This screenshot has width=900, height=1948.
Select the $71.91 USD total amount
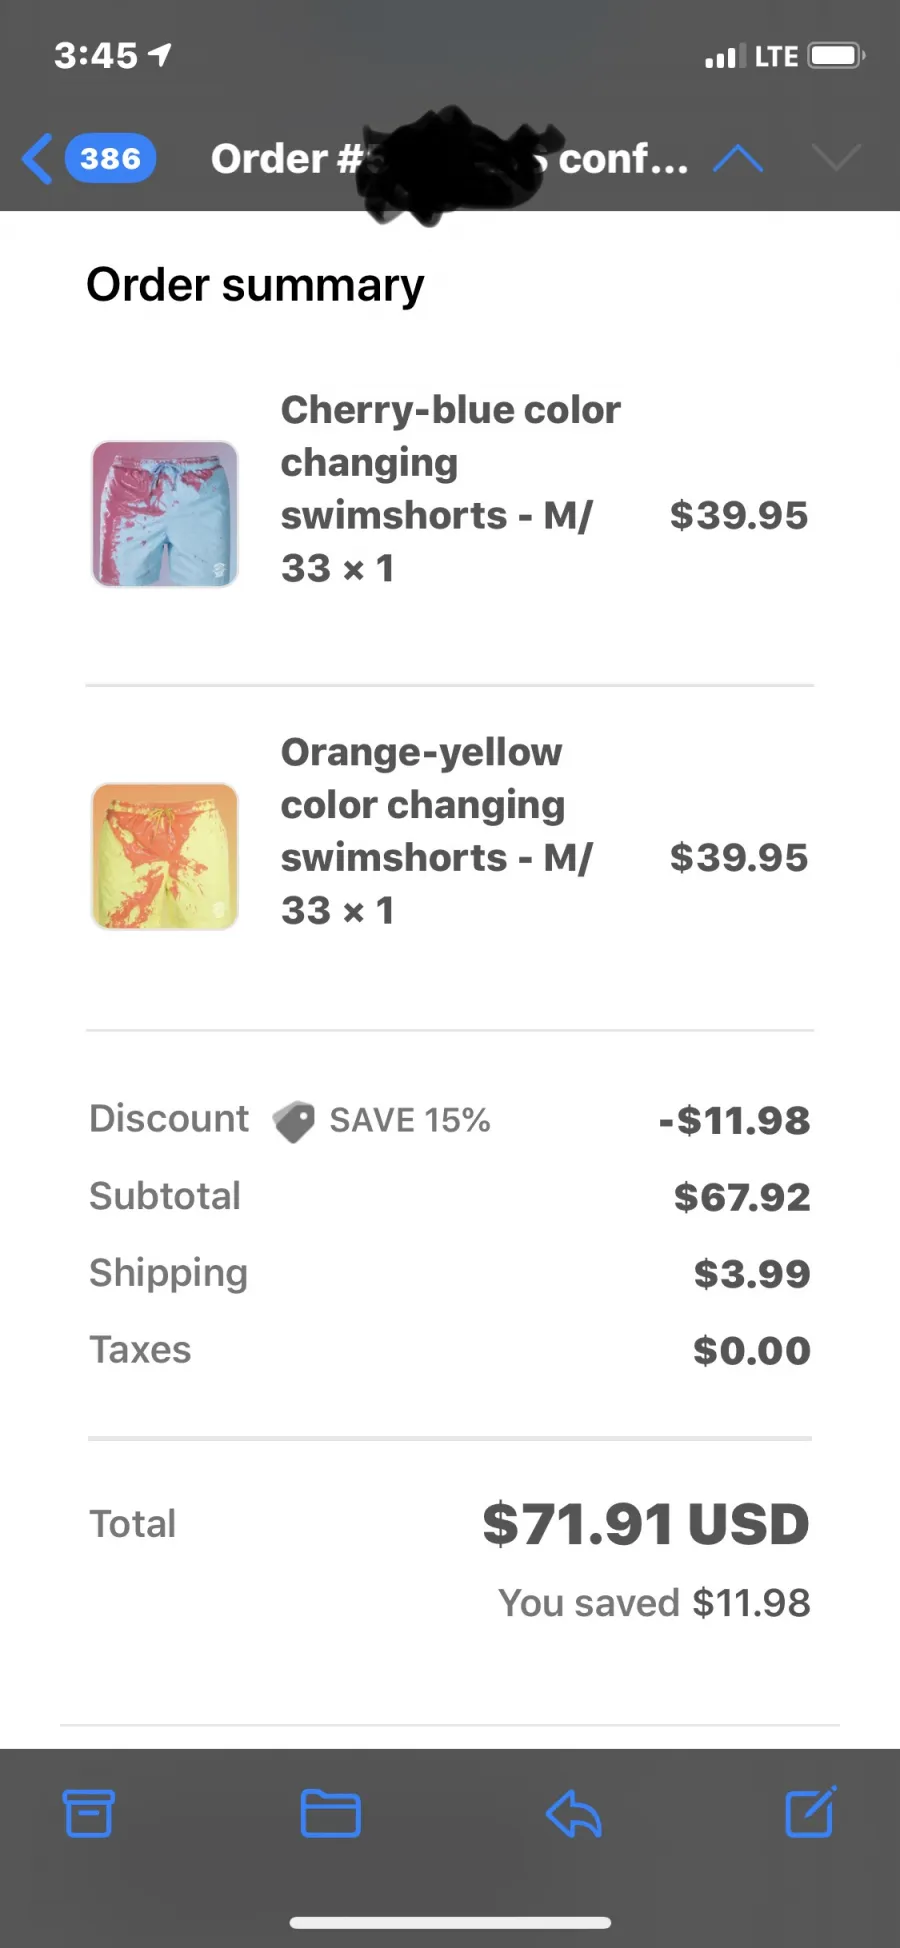(x=646, y=1524)
